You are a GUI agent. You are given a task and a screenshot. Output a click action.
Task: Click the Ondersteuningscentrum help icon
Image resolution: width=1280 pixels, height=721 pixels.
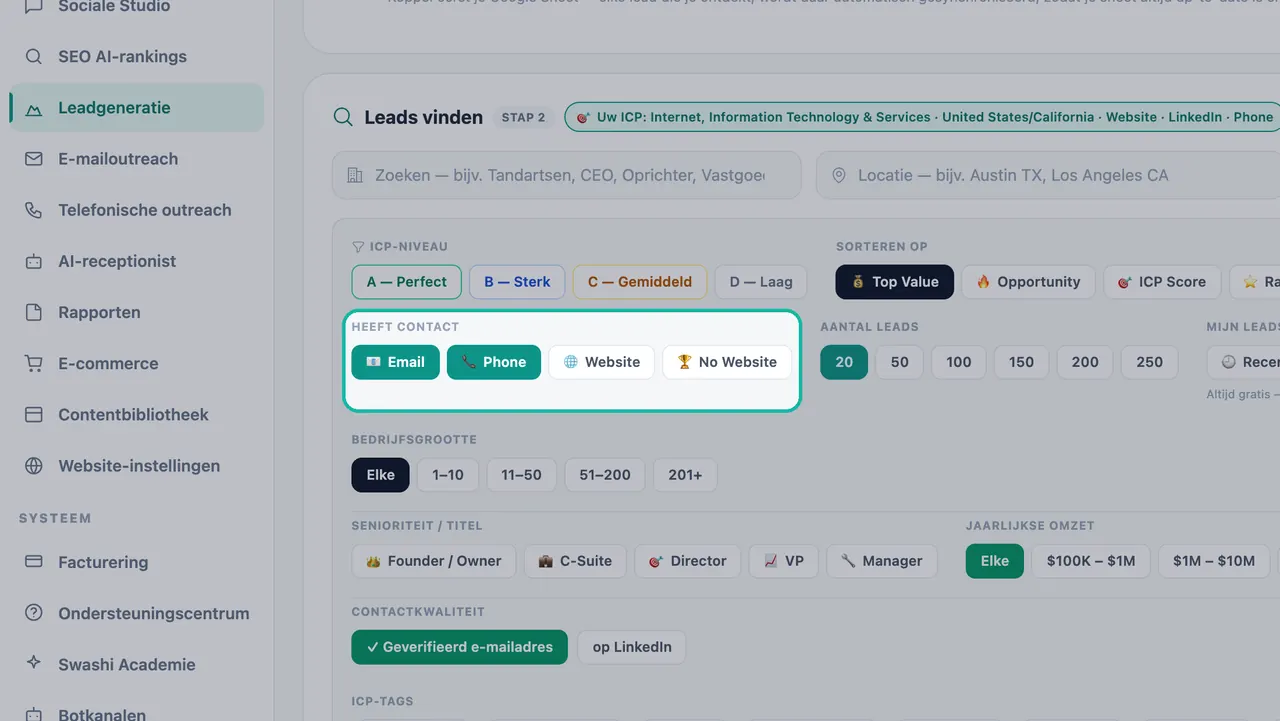[34, 613]
